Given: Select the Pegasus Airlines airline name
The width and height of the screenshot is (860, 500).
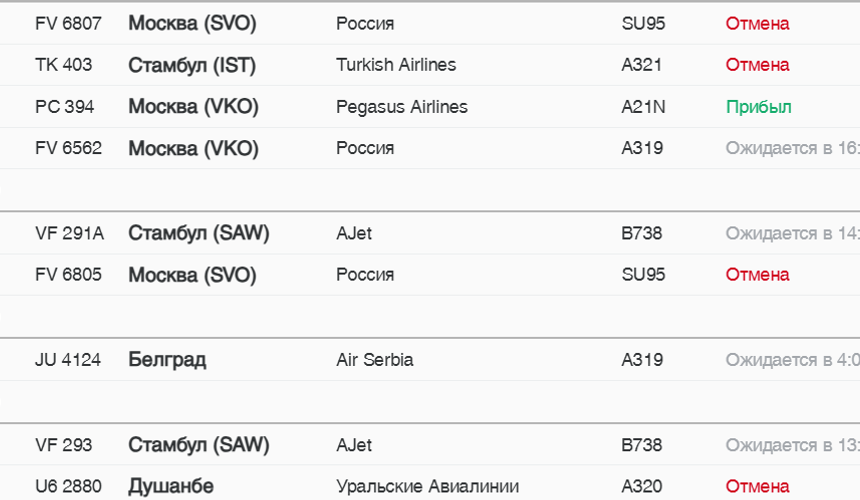Looking at the screenshot, I should 402,107.
